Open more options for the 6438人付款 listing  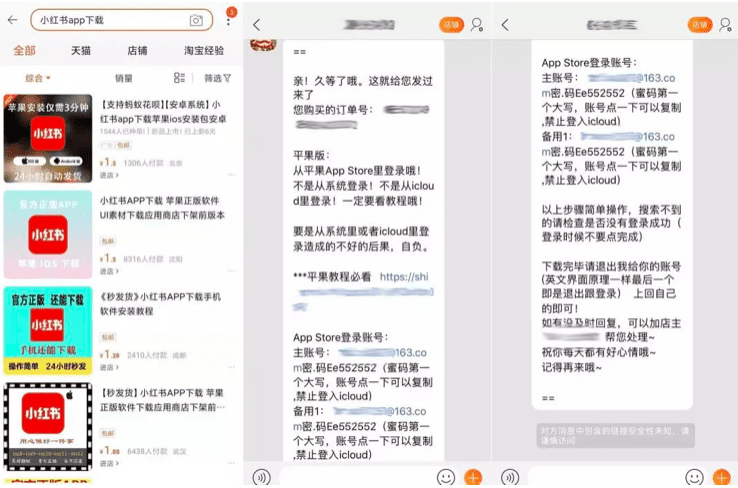click(231, 463)
